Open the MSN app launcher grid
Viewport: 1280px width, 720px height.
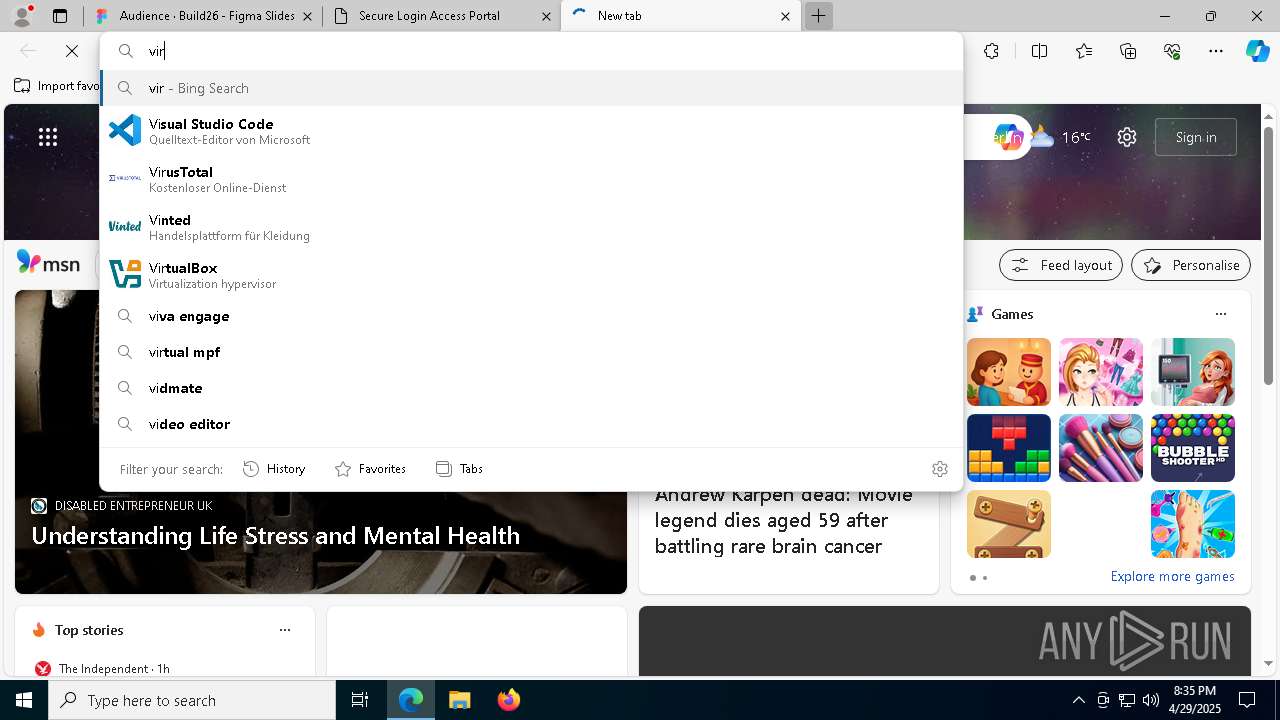(x=48, y=137)
